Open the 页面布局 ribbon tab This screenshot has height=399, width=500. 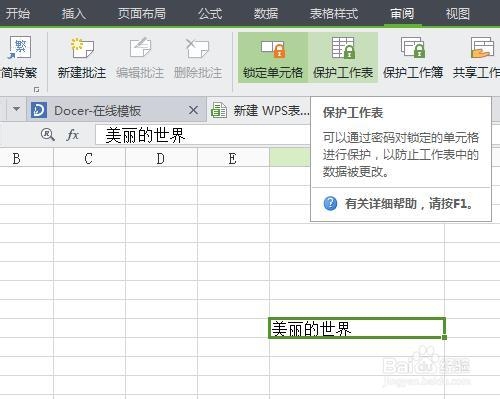tap(142, 13)
